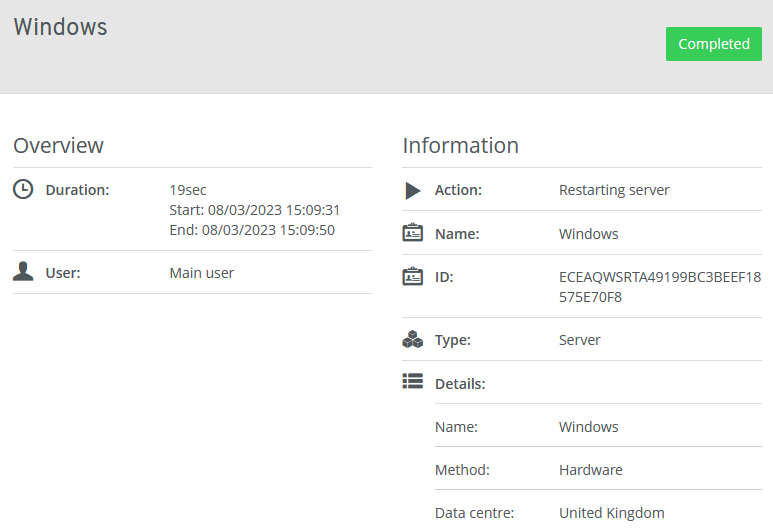Click the play arrow icon beside Action
Screen dimensions: 773x529
(x=413, y=190)
